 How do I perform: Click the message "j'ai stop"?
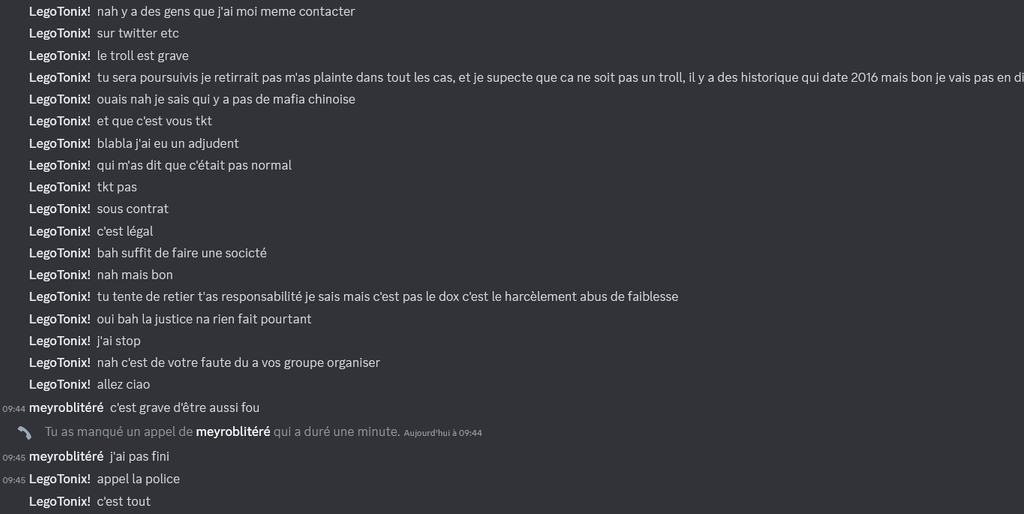point(118,341)
